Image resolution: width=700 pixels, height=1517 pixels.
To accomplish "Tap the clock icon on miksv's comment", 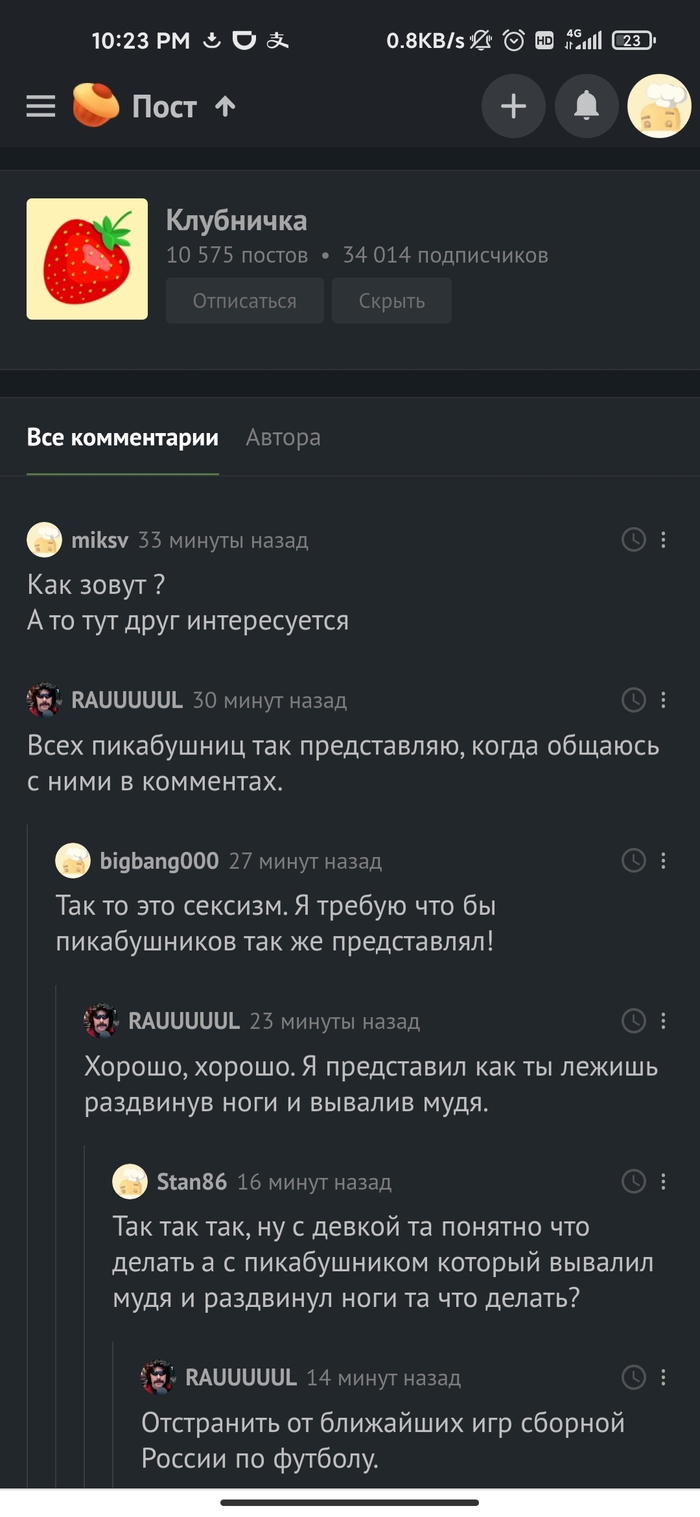I will click(633, 539).
